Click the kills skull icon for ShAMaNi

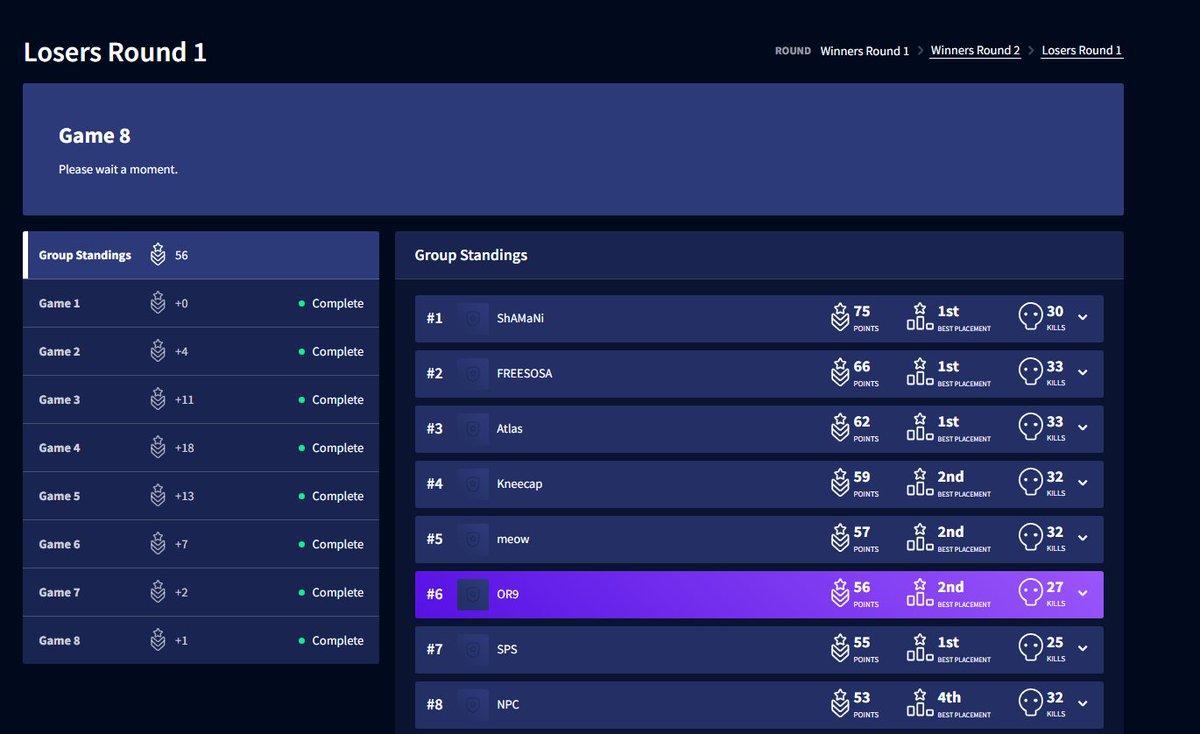1030,318
